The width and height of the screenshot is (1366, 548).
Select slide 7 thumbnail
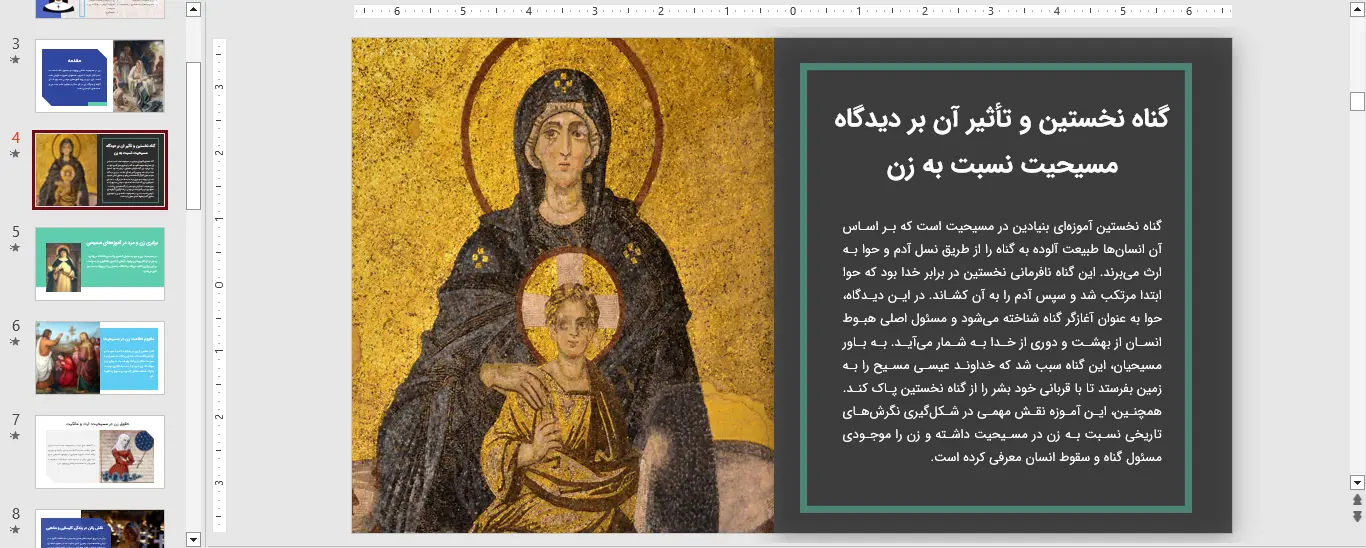tap(100, 452)
